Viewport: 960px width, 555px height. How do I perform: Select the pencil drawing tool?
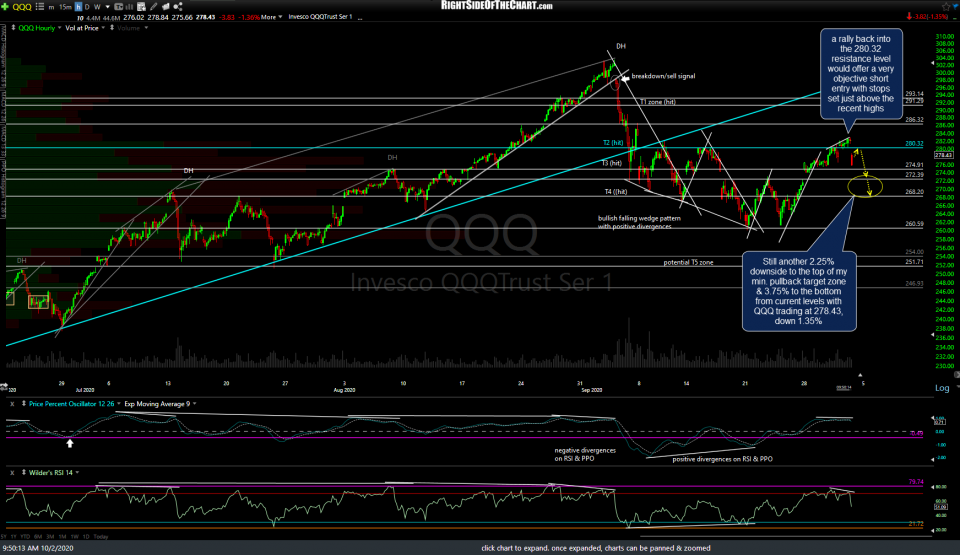154,7
